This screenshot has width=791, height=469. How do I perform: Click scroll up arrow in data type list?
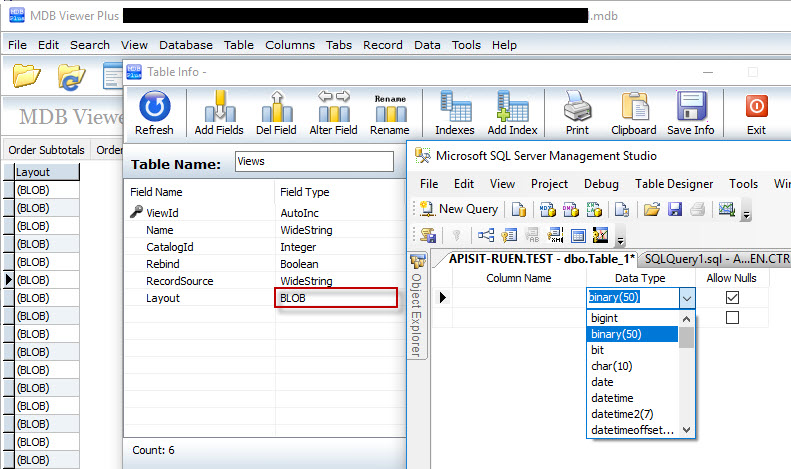(686, 319)
